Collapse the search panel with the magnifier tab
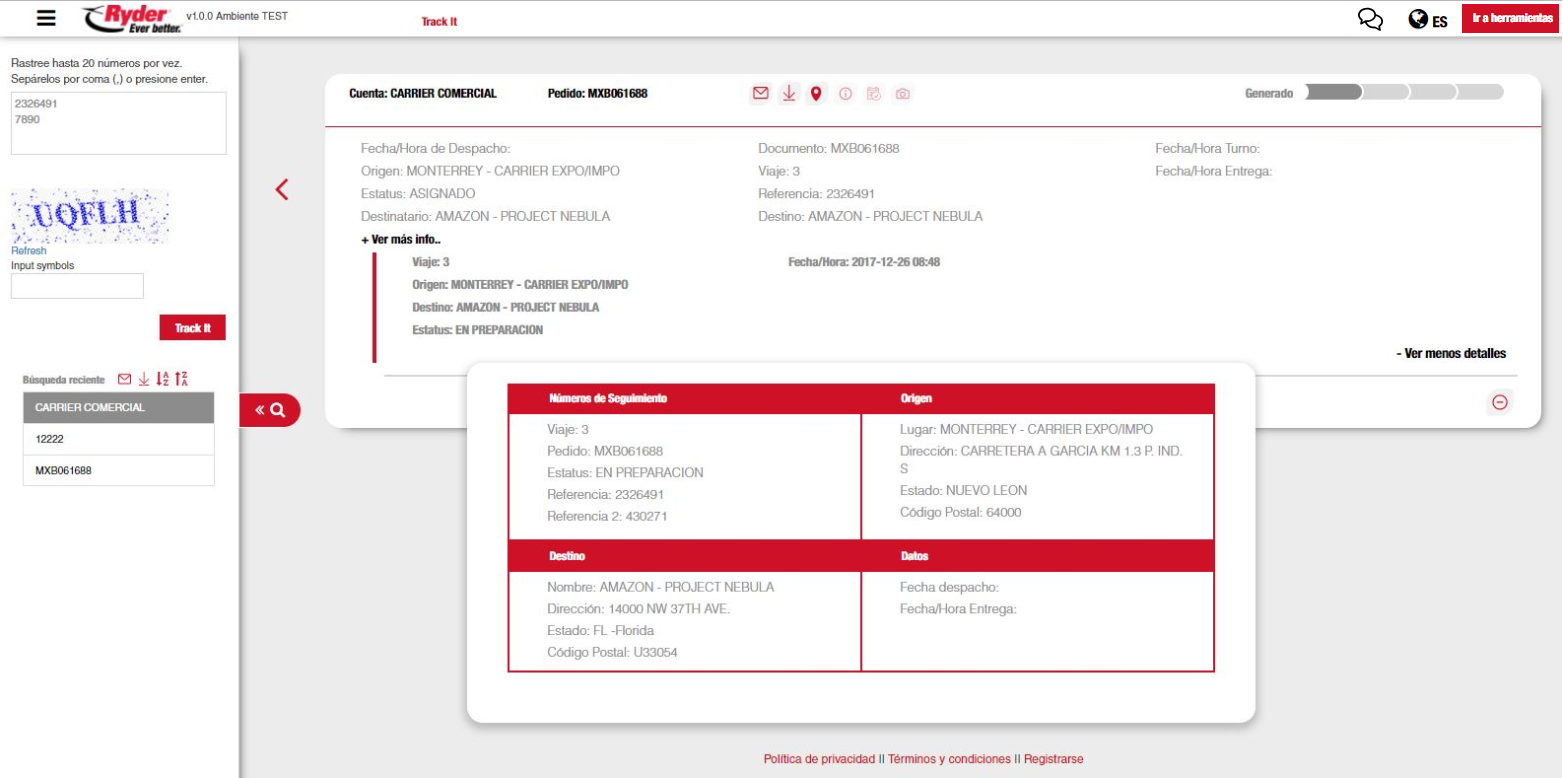This screenshot has height=778, width=1563. (270, 410)
